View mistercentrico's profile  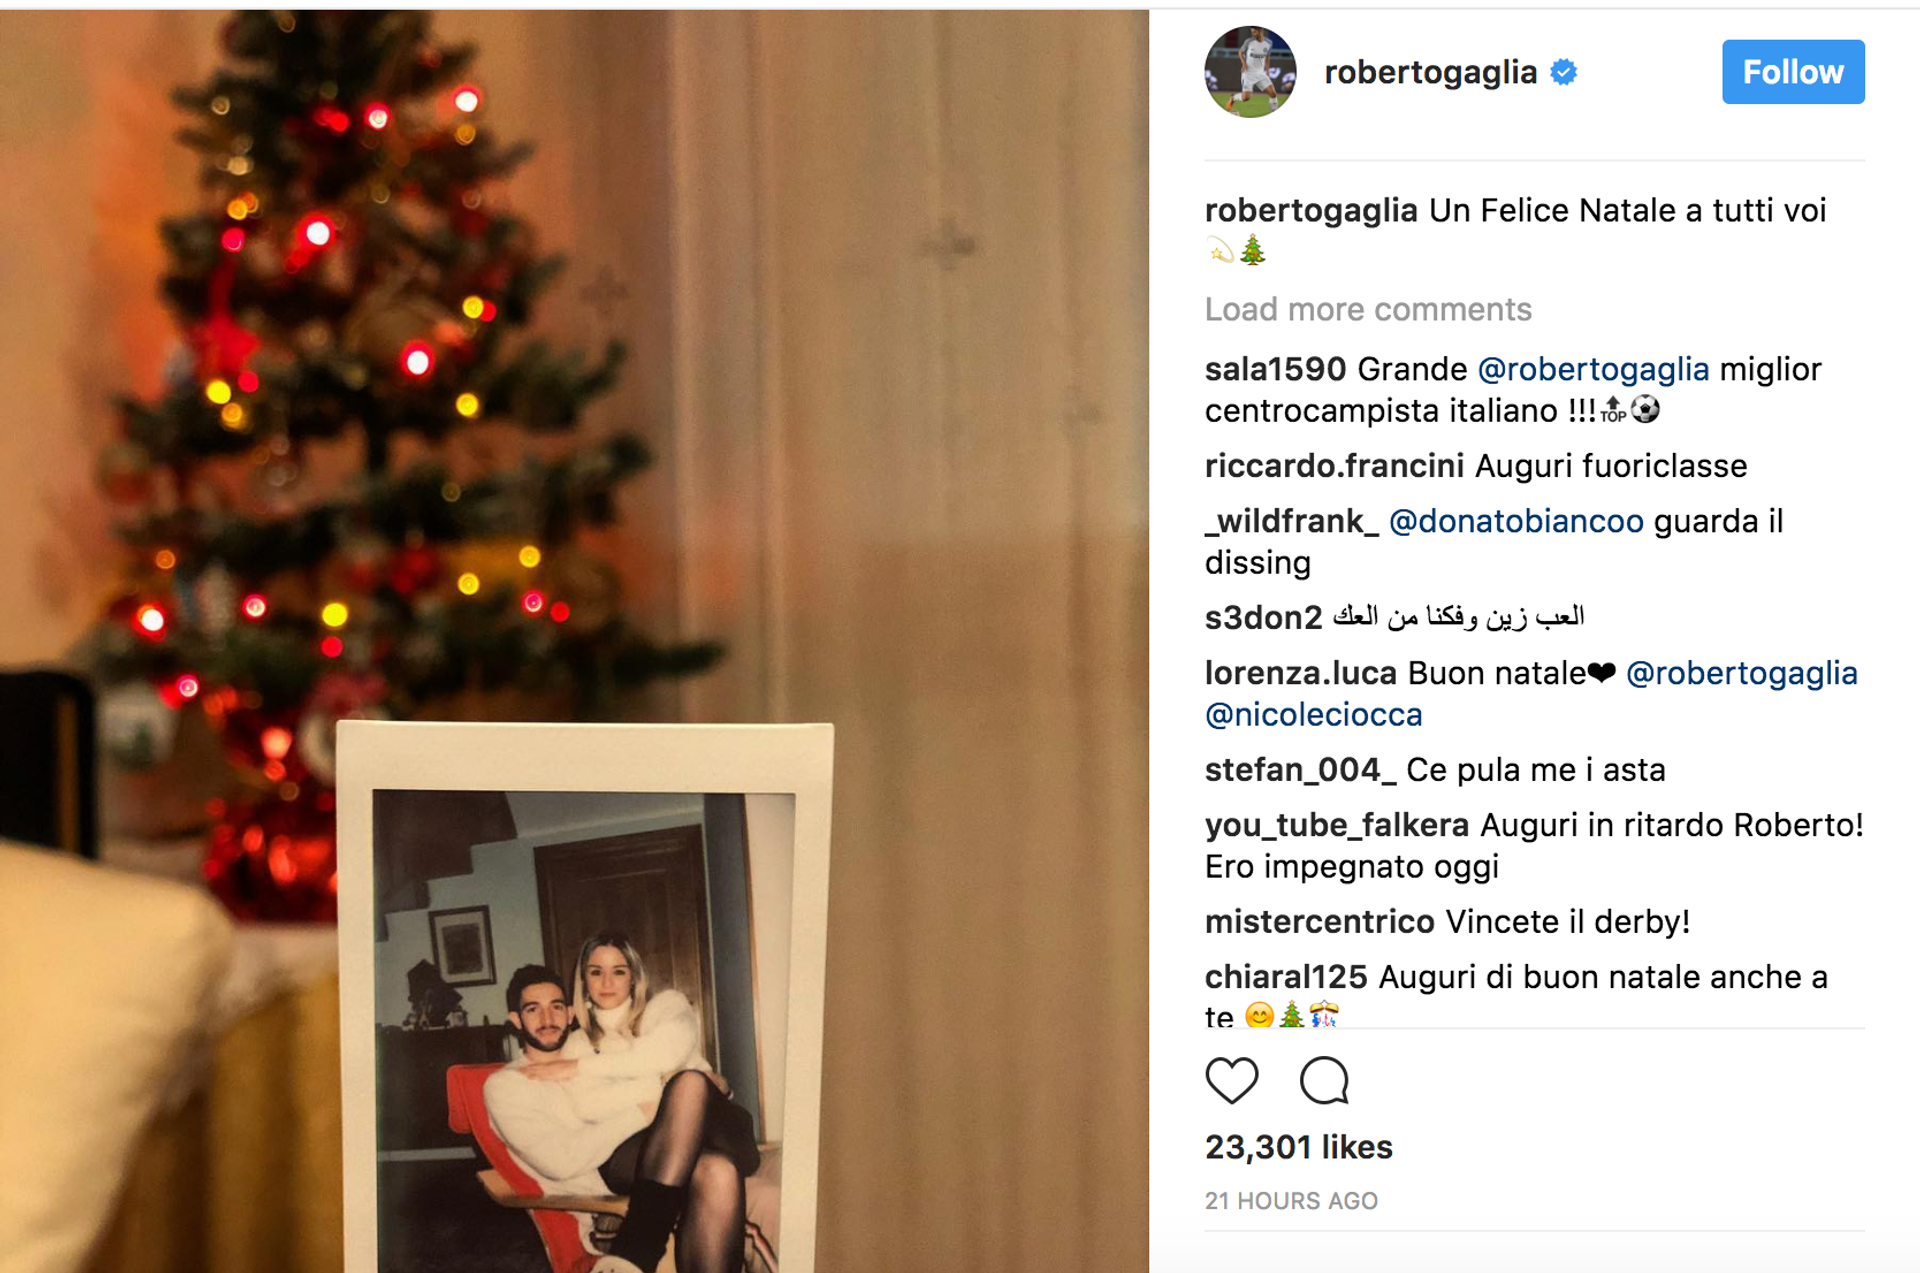tap(1320, 922)
